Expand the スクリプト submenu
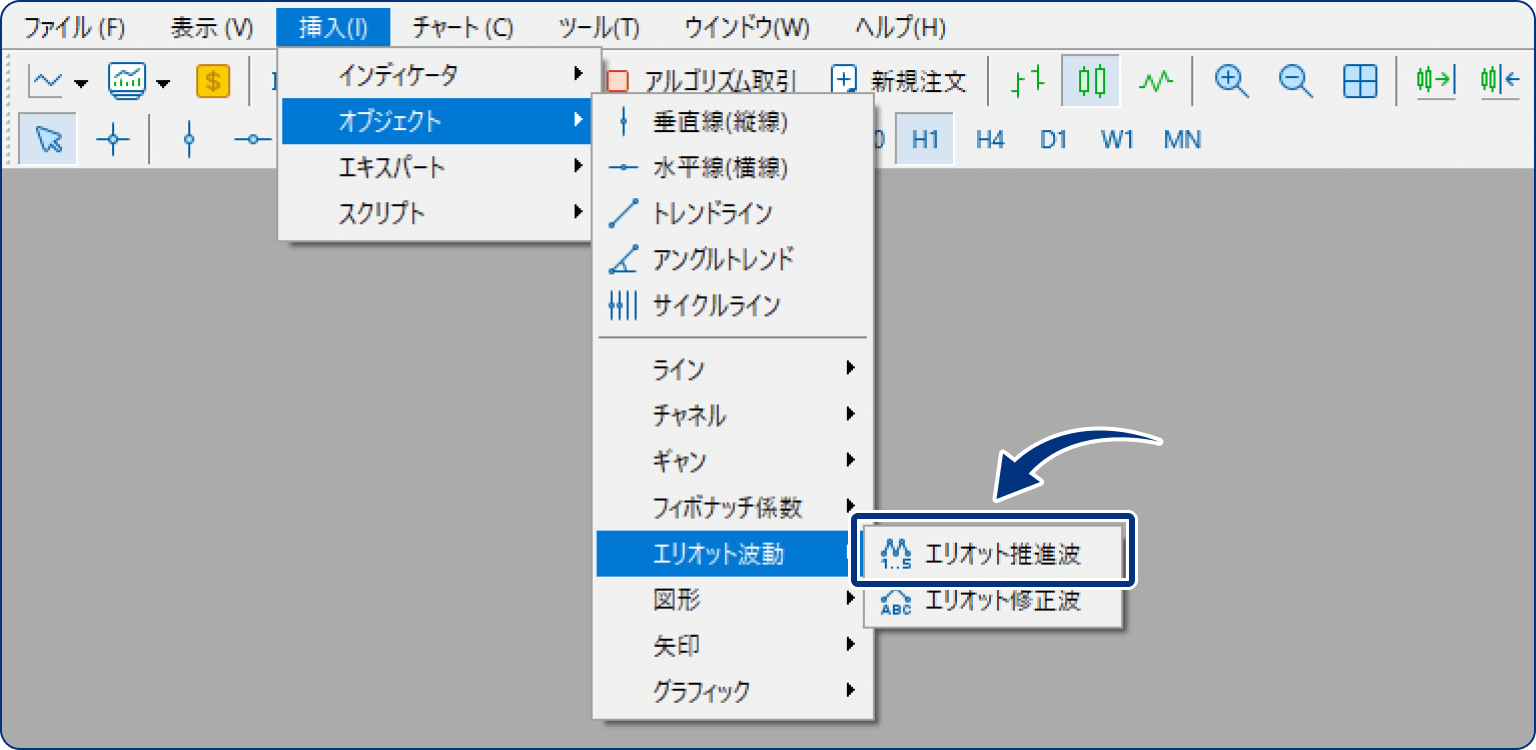The width and height of the screenshot is (1536, 750). (437, 213)
